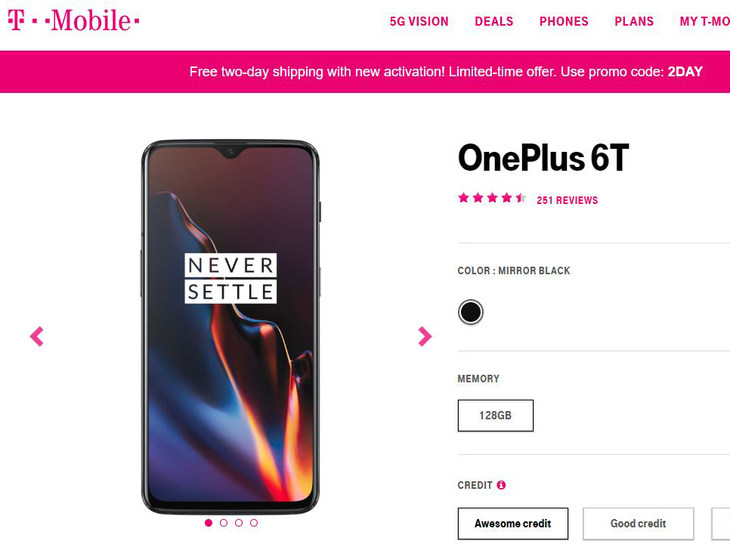
Task: Click the T-Mobile logo
Action: pyautogui.click(x=73, y=20)
